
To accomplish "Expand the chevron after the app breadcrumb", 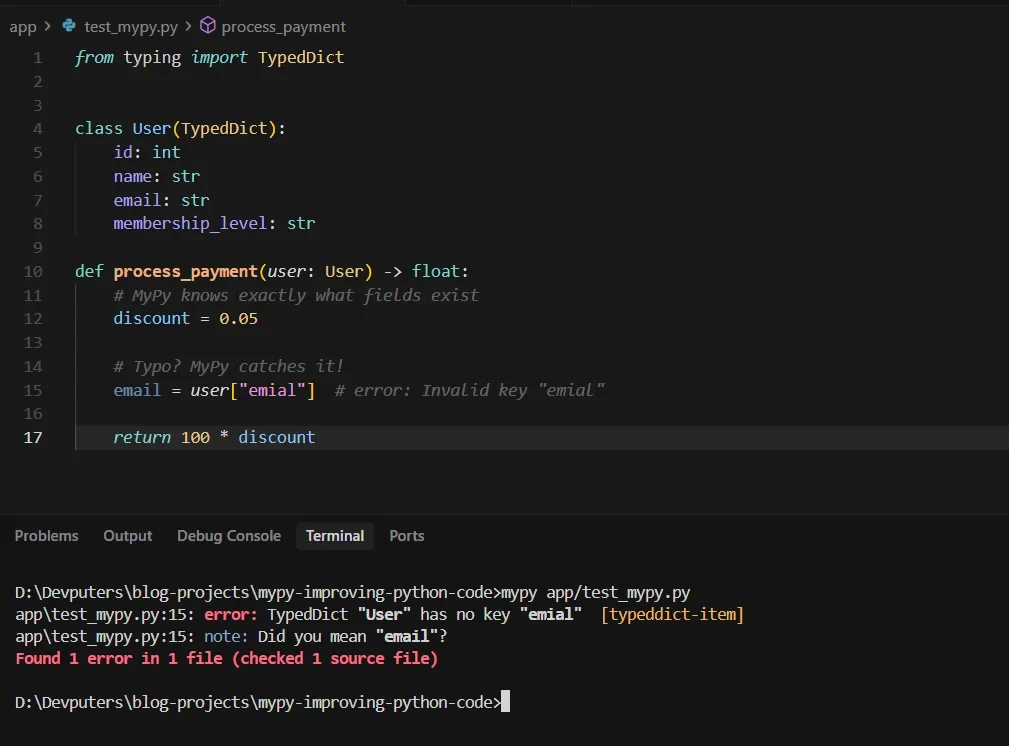I will point(47,26).
